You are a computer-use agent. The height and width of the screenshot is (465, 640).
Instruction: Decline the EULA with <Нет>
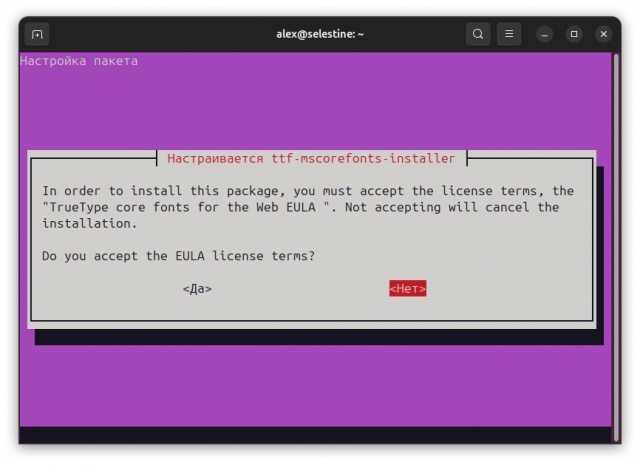[408, 288]
